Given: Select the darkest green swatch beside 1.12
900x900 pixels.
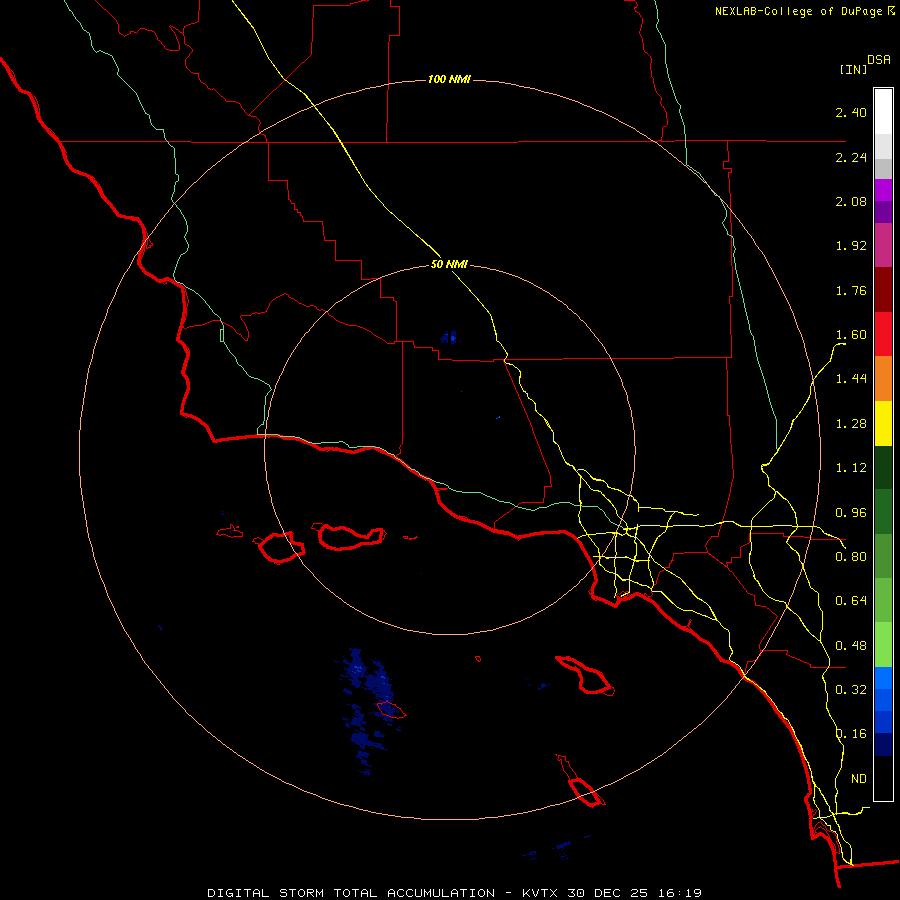Looking at the screenshot, I should pyautogui.click(x=883, y=467).
